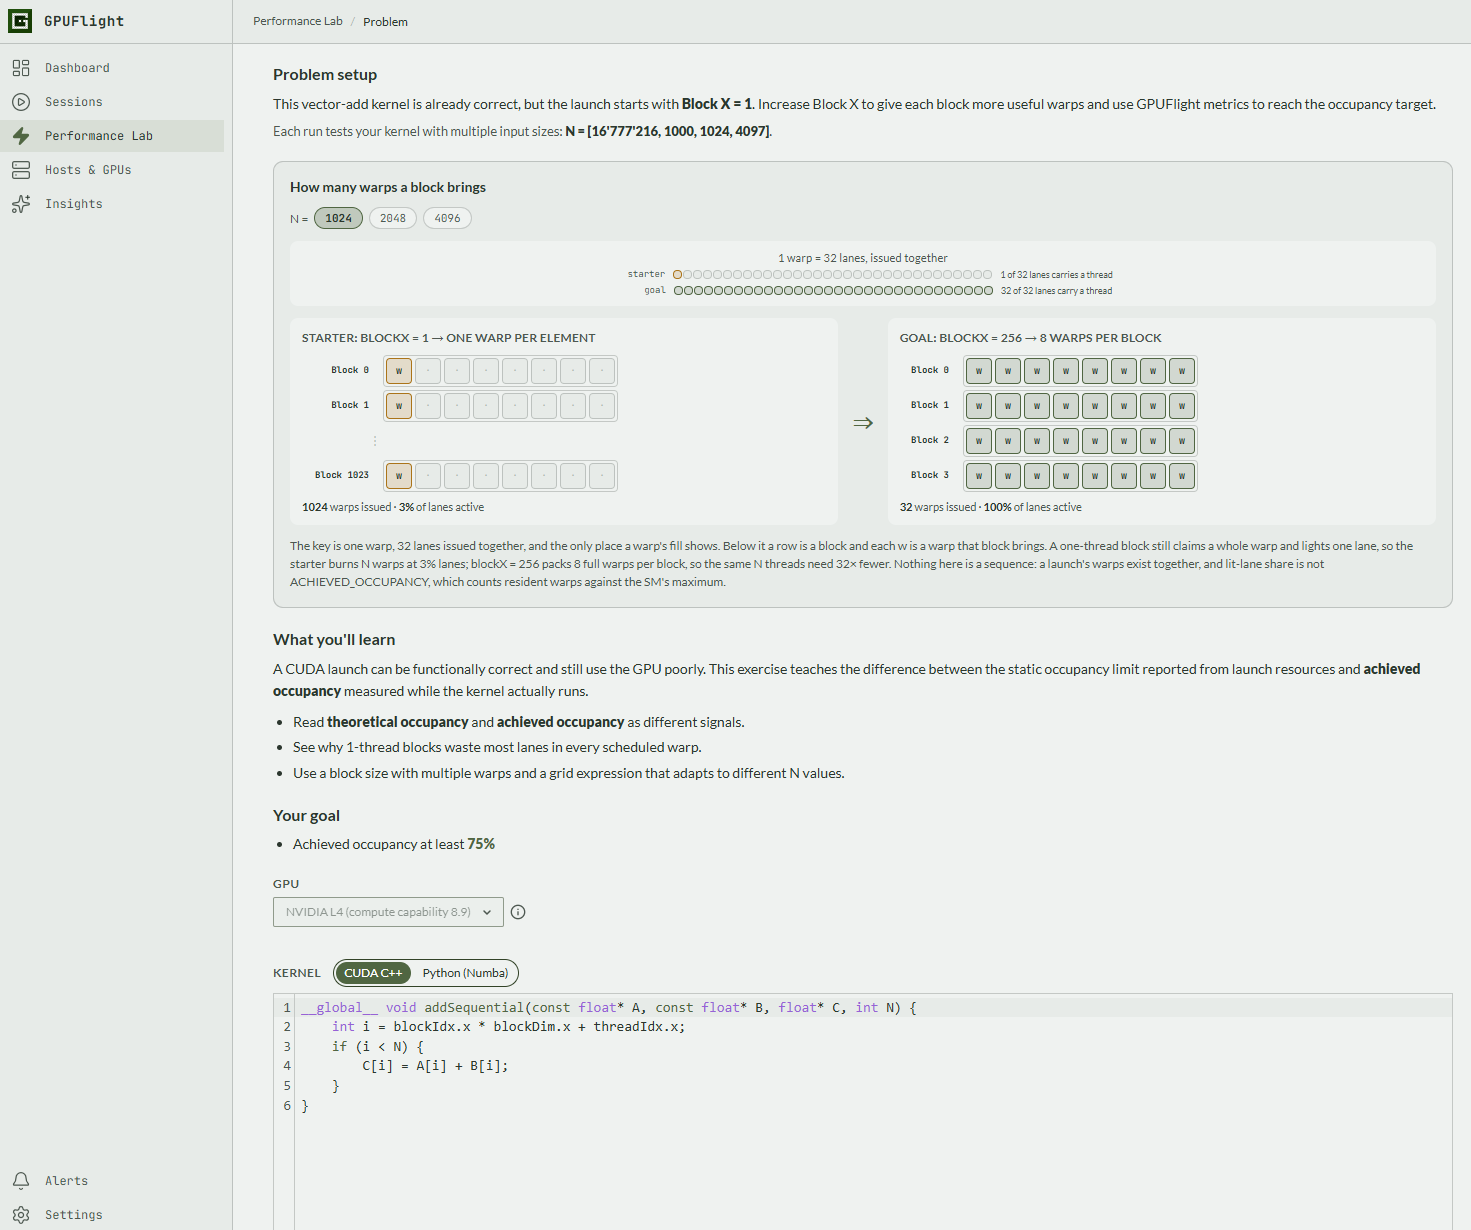This screenshot has height=1230, width=1471.
Task: Open Dashboard via its grid icon
Action: [x=21, y=68]
